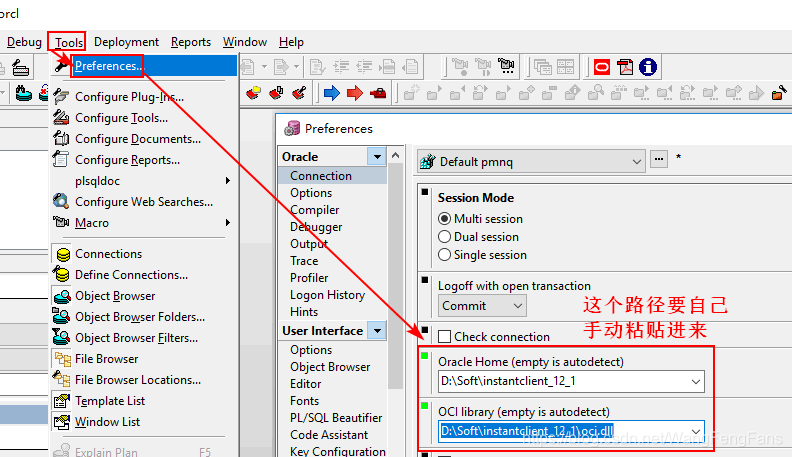The image size is (792, 457).
Task: Select Connection in the Oracle preferences list
Action: (332, 176)
